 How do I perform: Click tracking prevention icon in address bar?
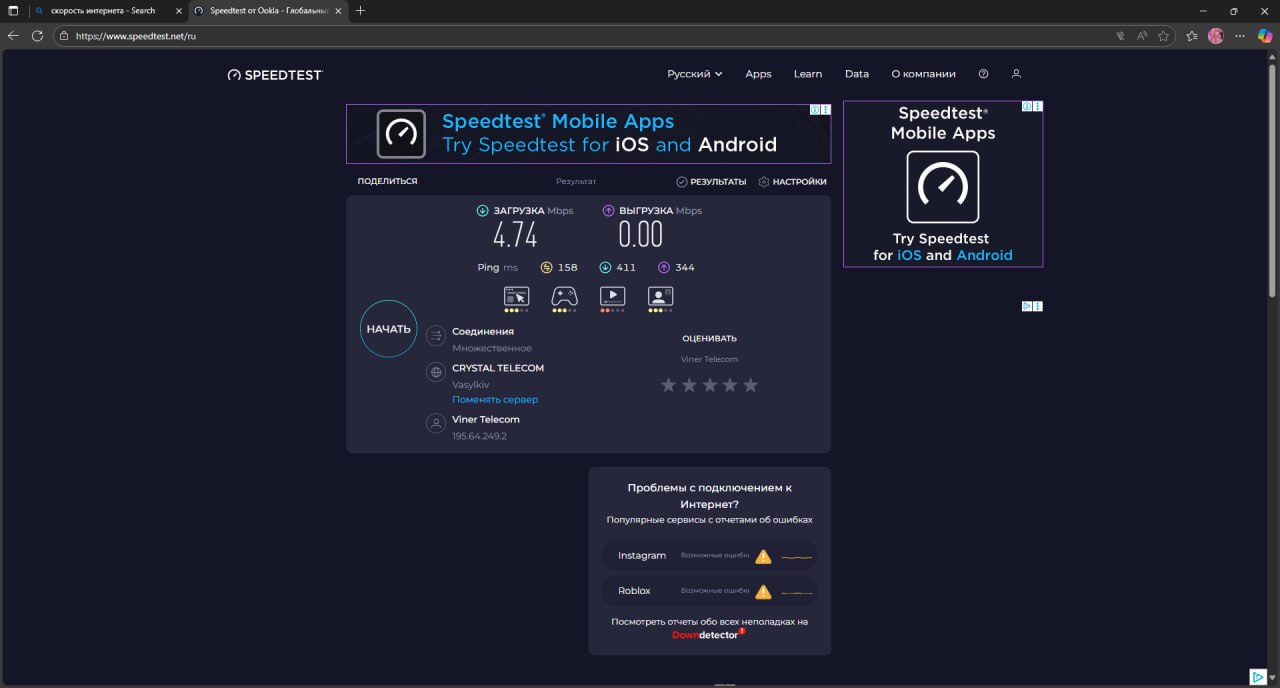1120,35
